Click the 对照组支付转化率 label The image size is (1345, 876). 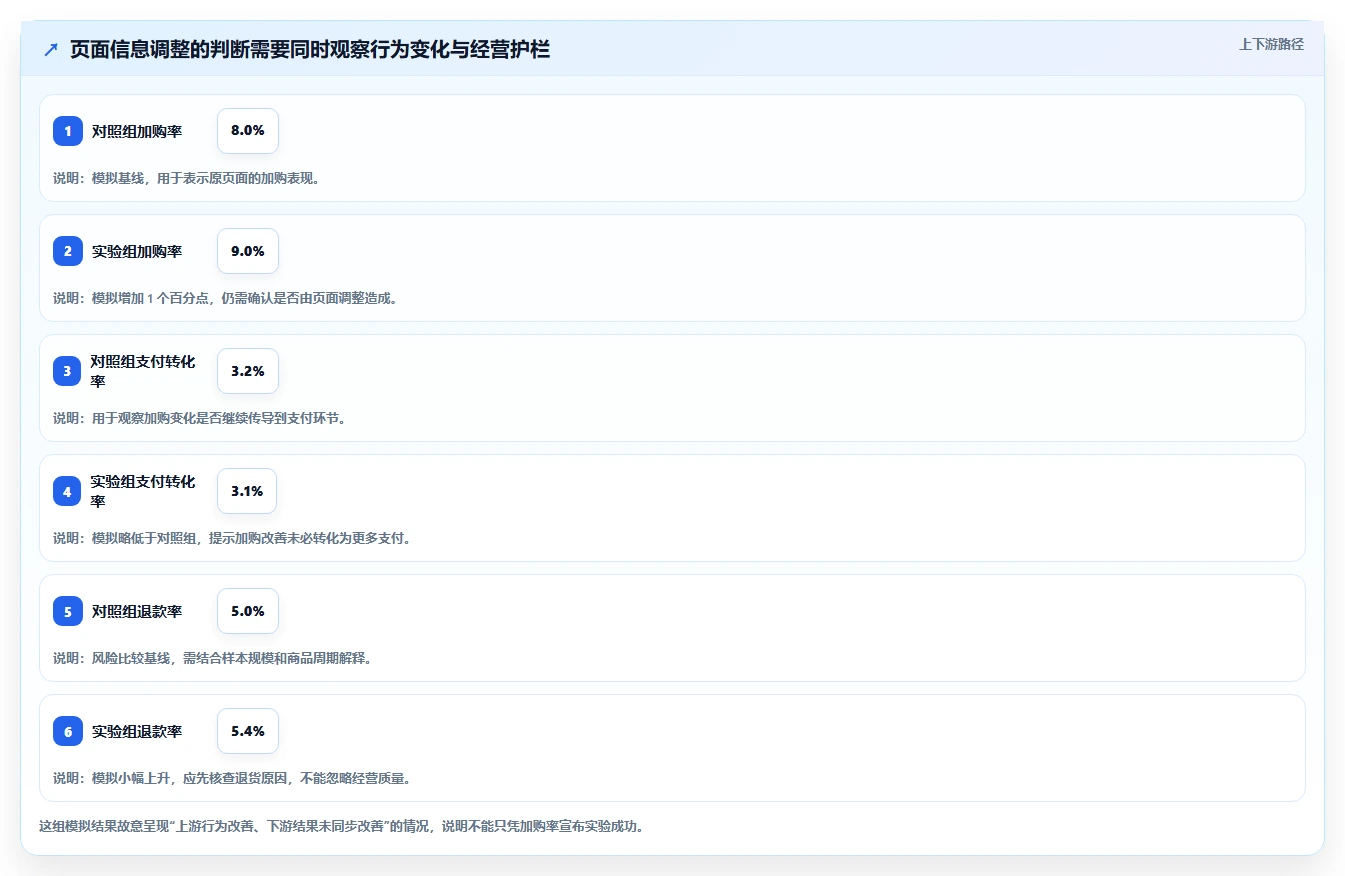click(x=143, y=371)
